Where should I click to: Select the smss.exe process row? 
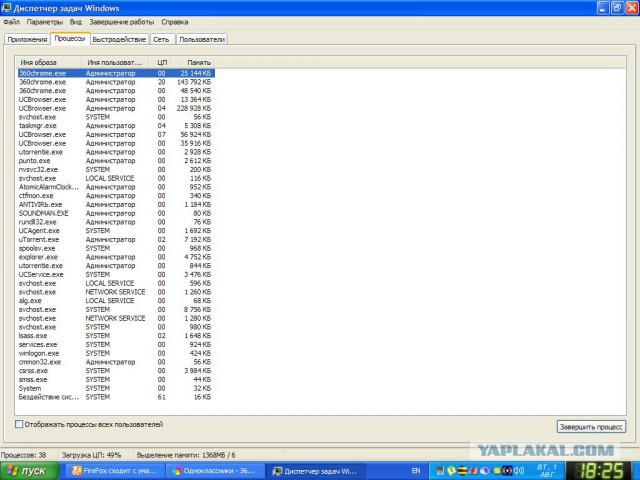coord(116,380)
